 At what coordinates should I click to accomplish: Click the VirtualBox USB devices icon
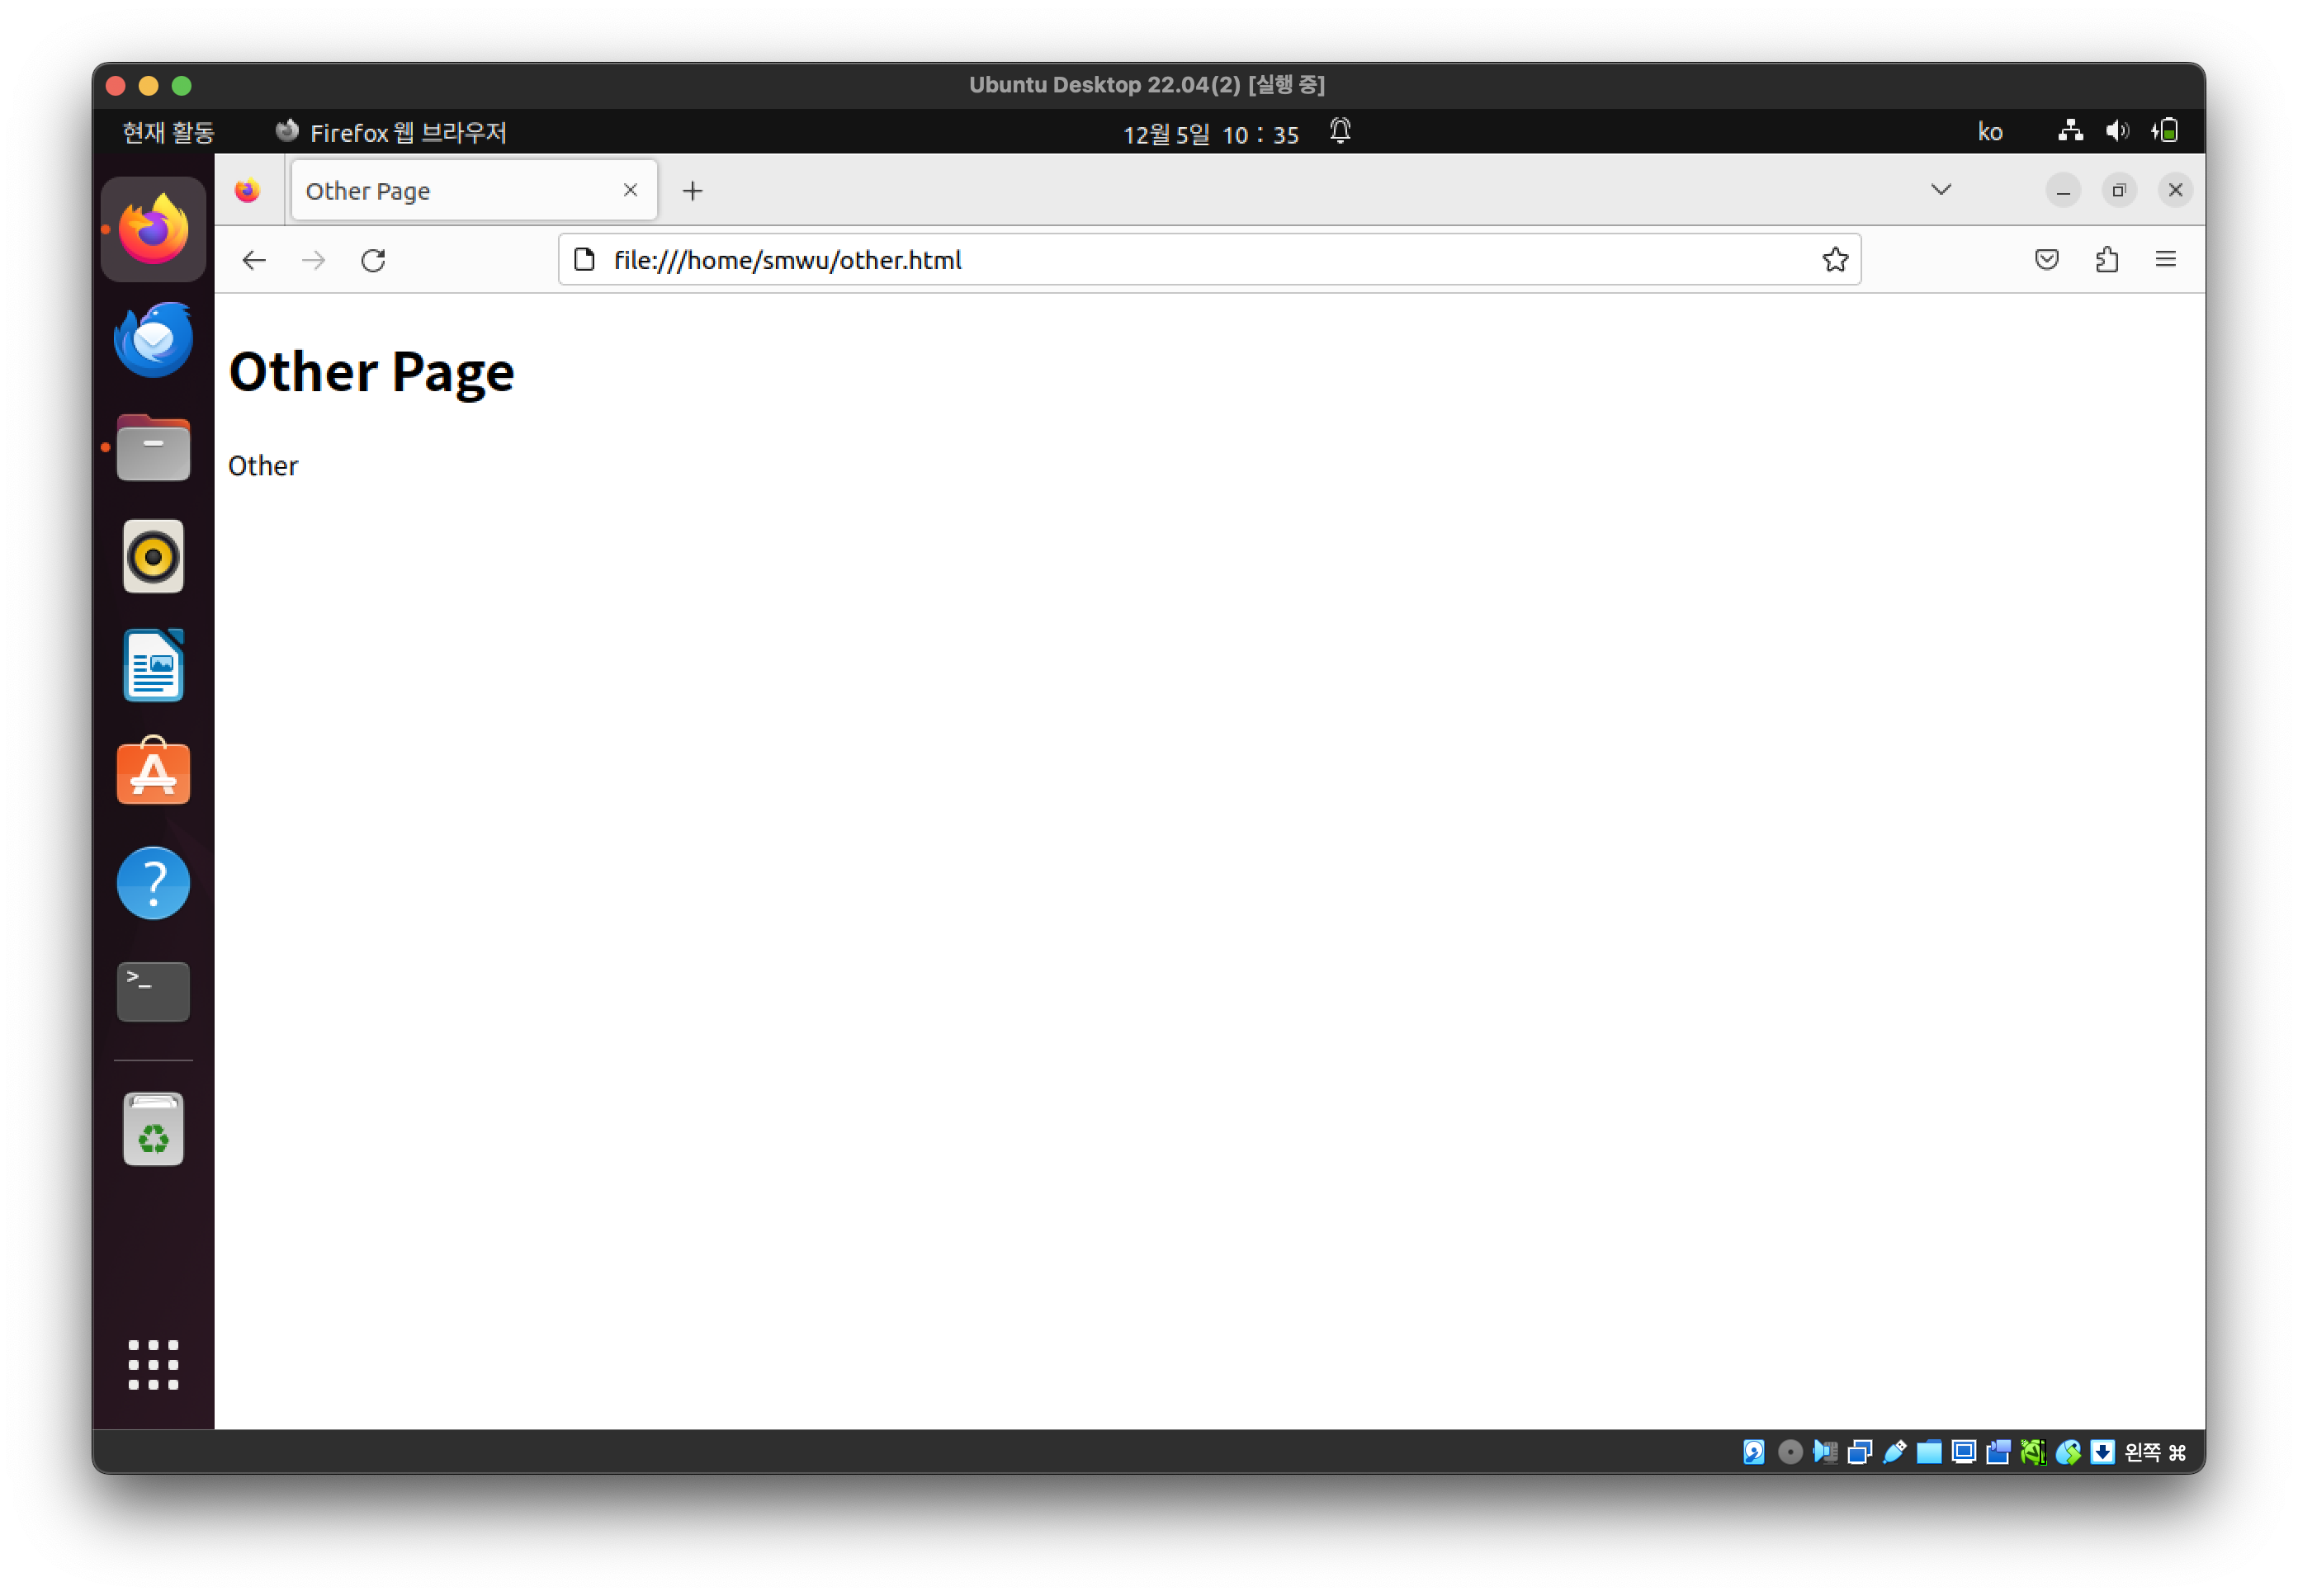point(1894,1452)
